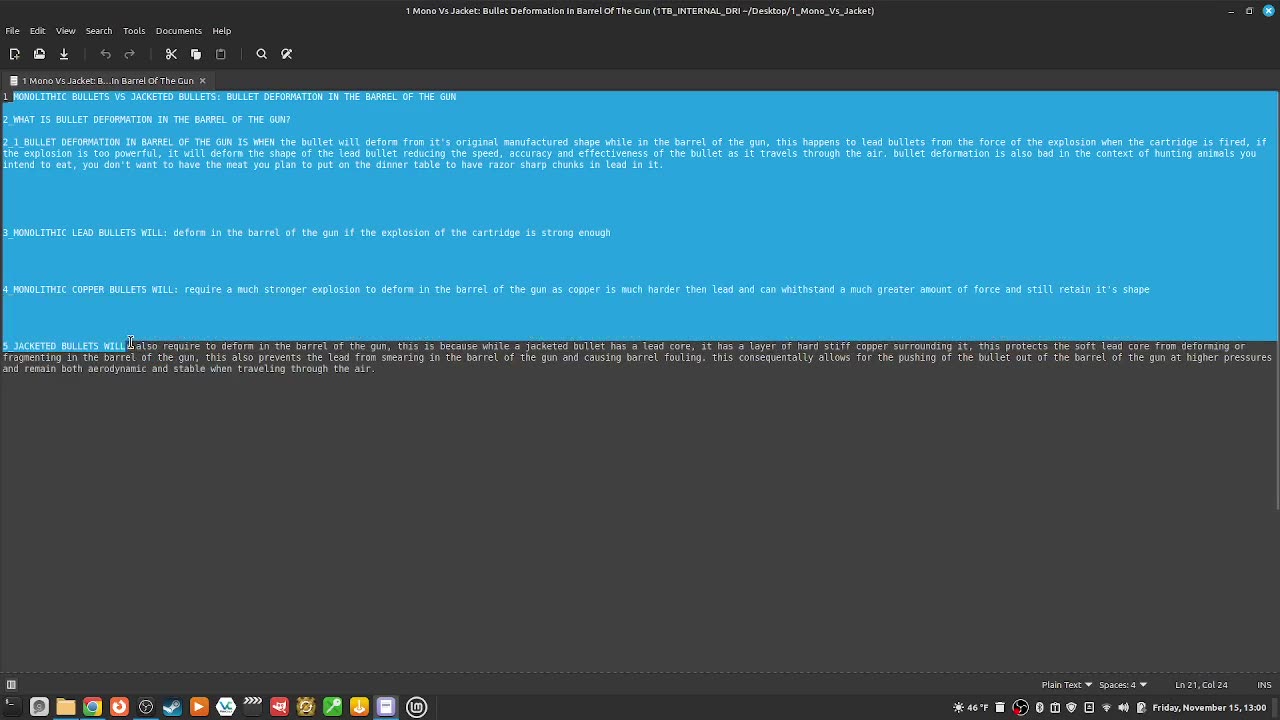Click the weather applet showing 46 °F
This screenshot has width=1280, height=720.
click(x=970, y=707)
